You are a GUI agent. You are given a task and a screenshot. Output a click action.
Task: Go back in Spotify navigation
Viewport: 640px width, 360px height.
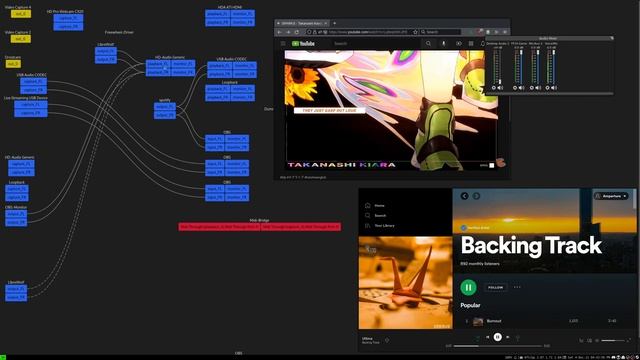tap(464, 196)
